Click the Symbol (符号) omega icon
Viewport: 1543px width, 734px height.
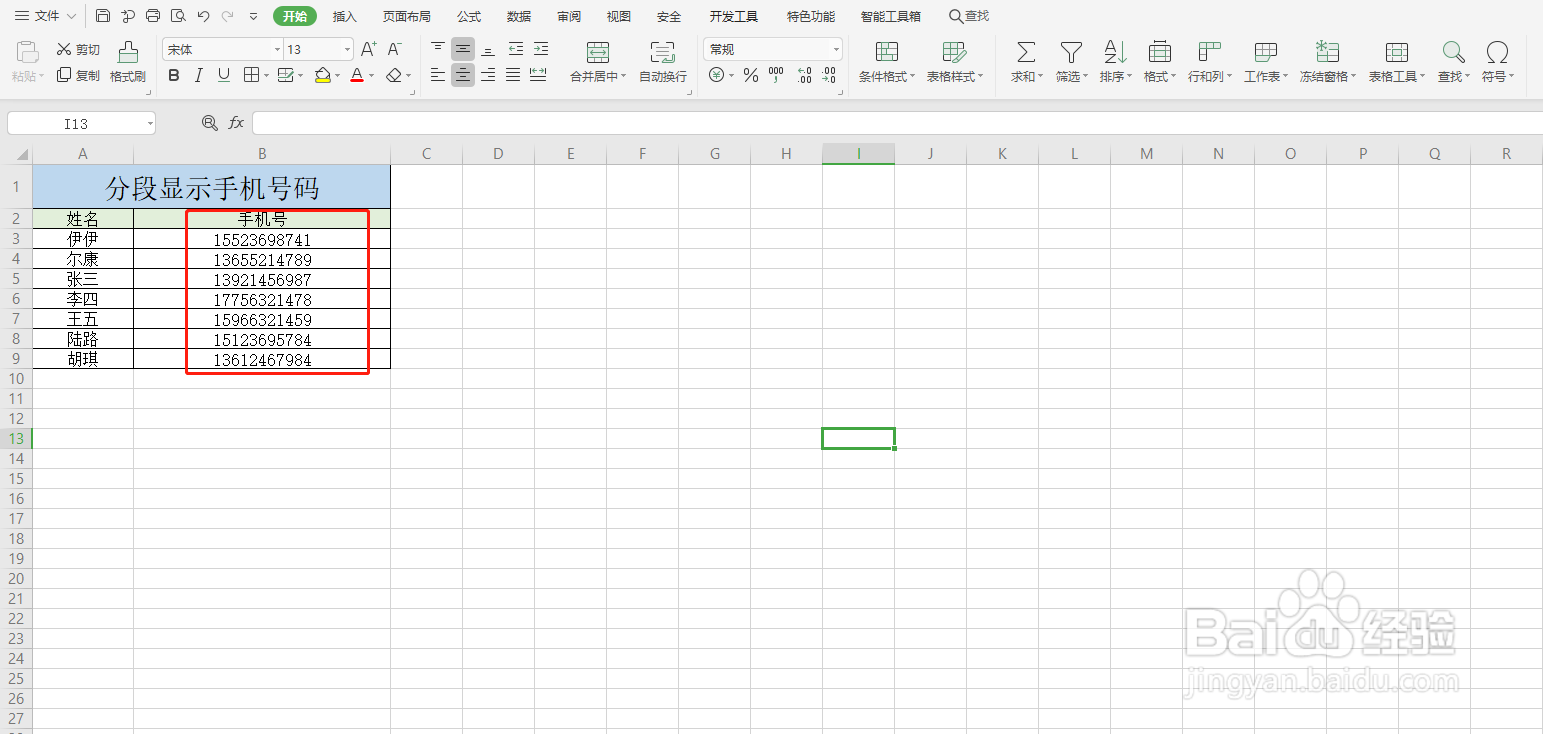click(x=1497, y=52)
